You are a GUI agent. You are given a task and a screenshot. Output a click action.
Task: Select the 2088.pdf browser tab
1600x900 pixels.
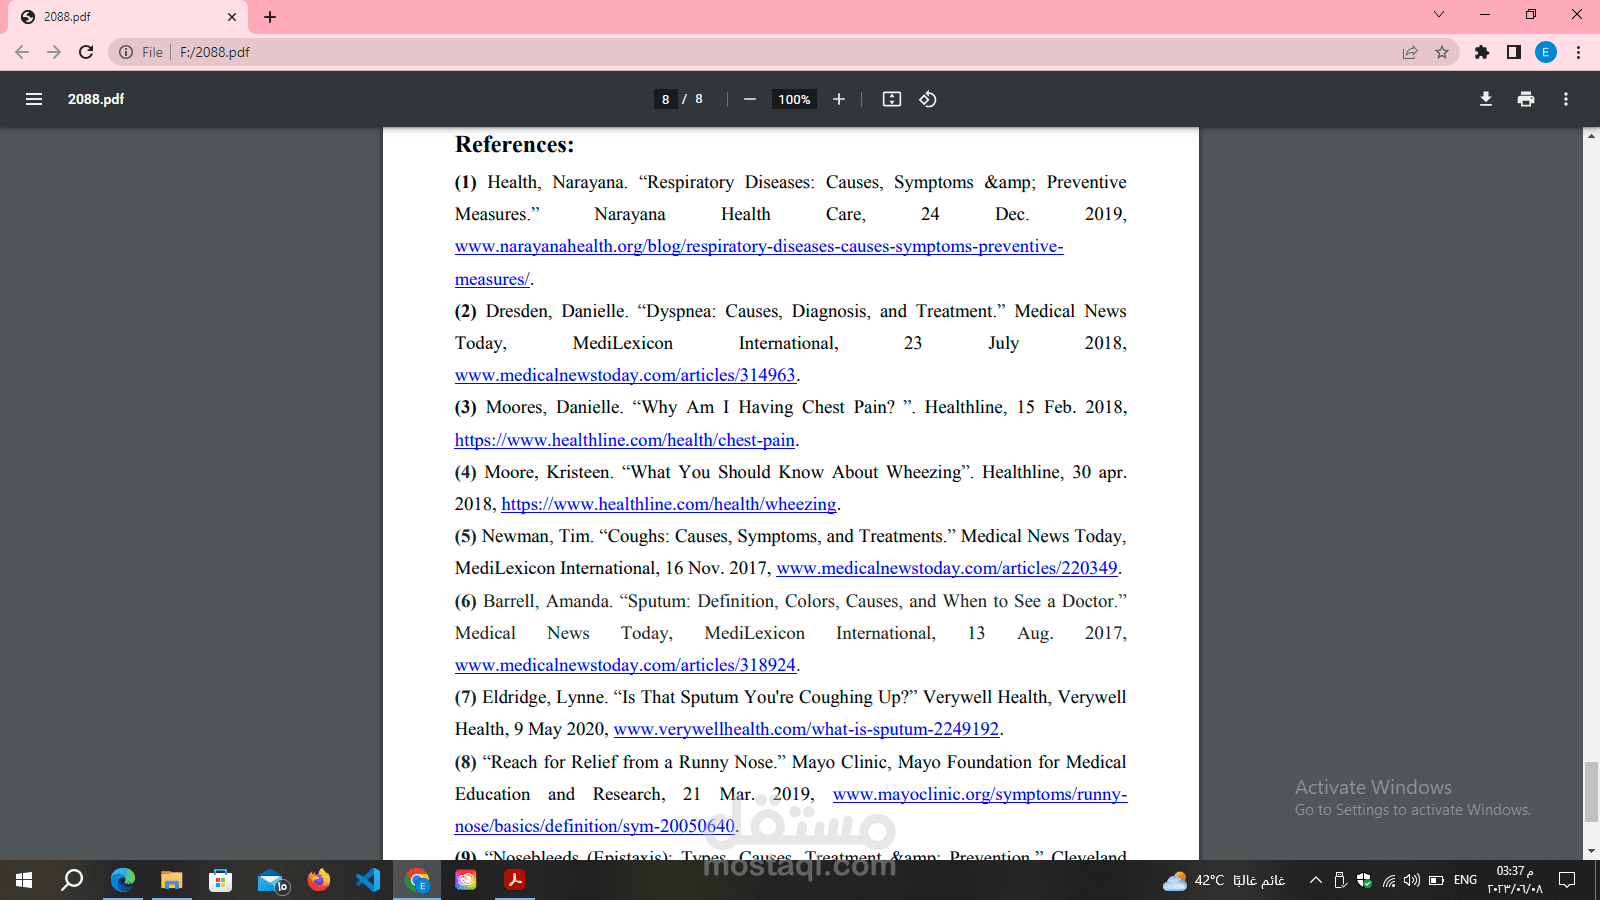point(126,17)
